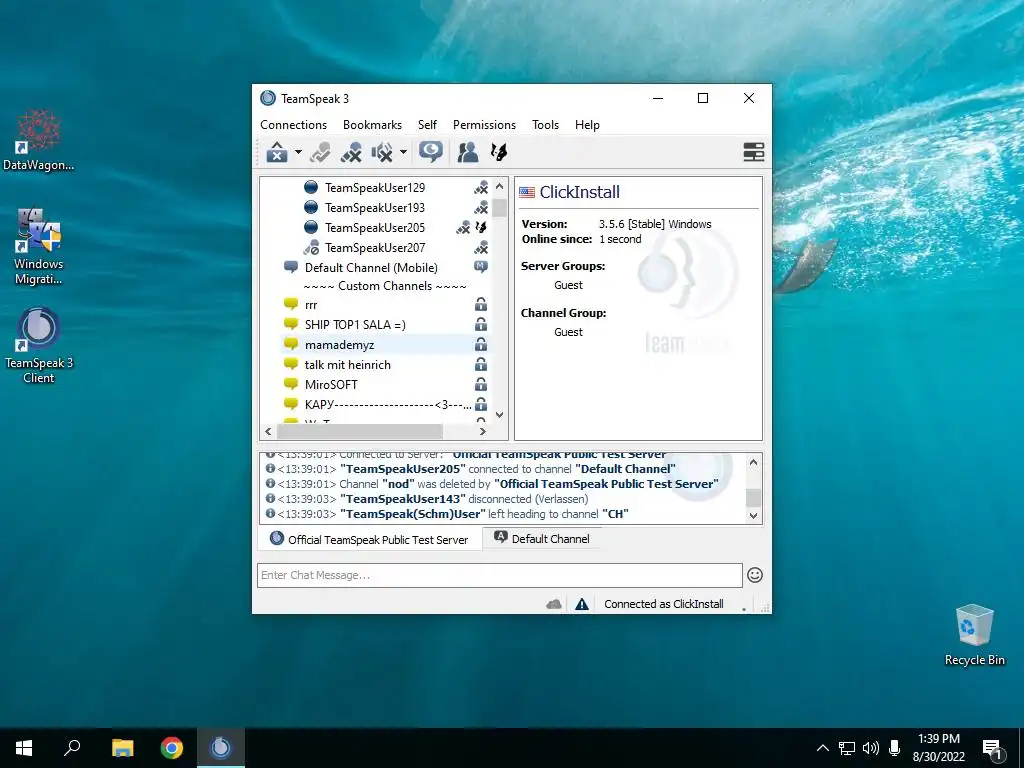Open the Connections menu
Image resolution: width=1024 pixels, height=768 pixels.
(x=293, y=125)
